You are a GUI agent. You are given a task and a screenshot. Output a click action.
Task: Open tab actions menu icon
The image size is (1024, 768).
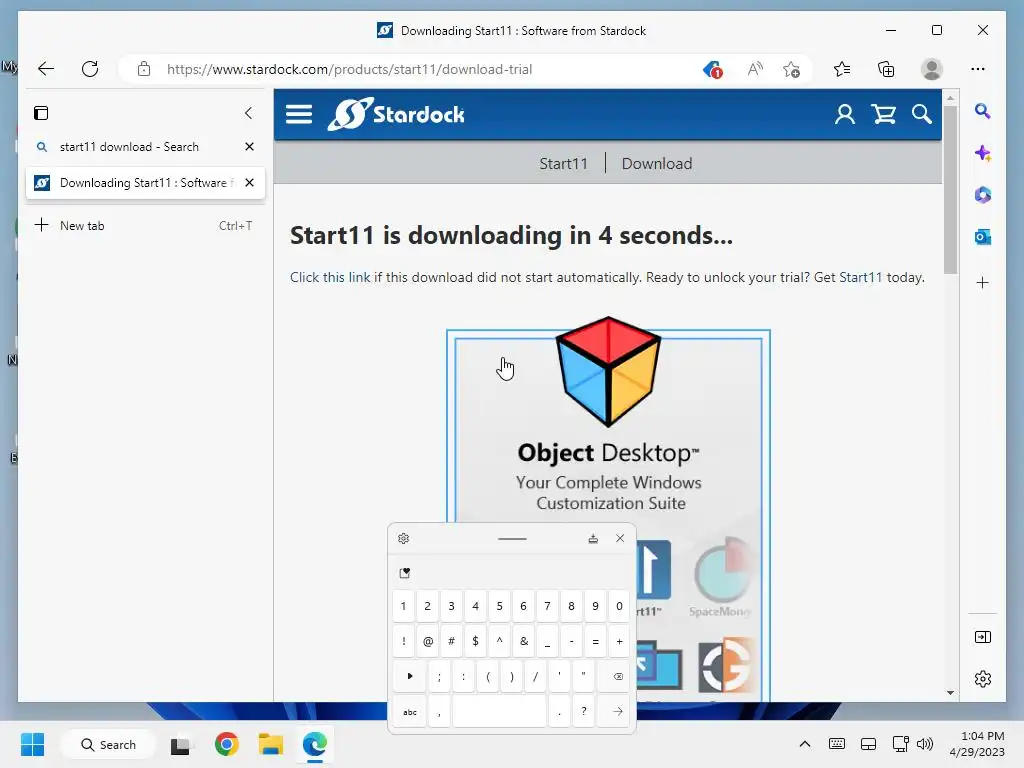(x=41, y=113)
